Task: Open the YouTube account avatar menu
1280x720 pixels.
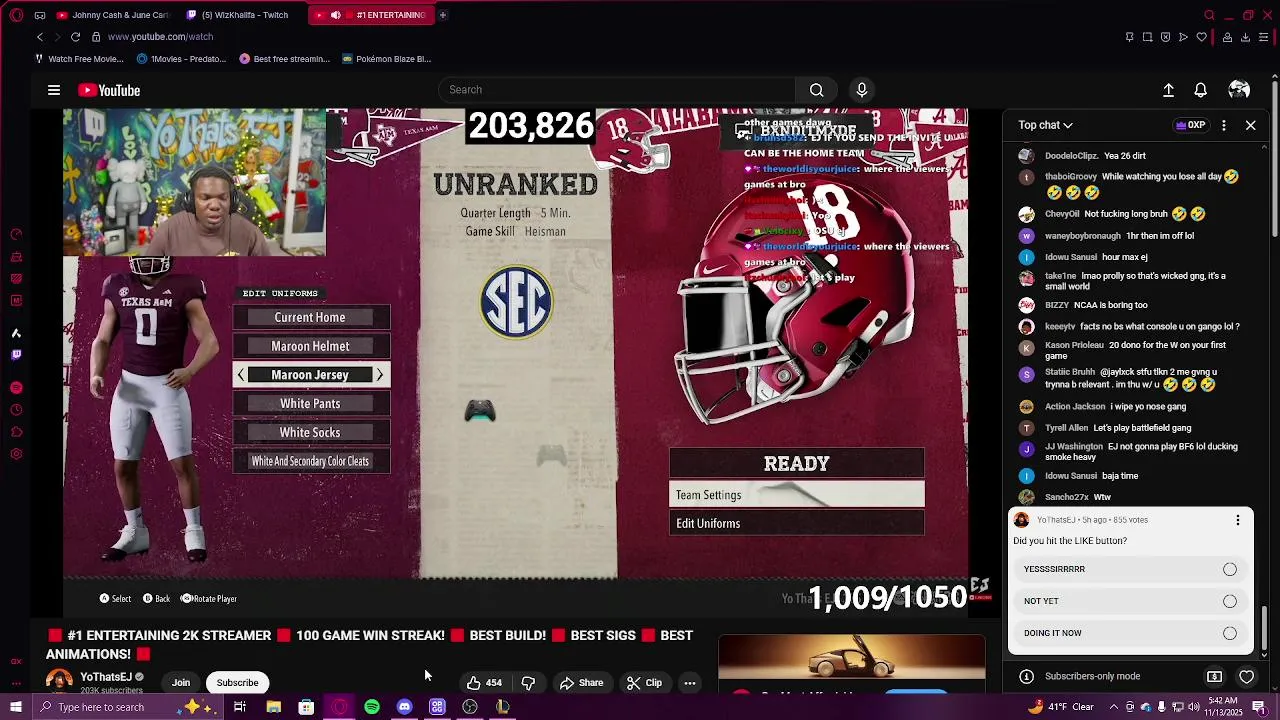Action: 1239,90
